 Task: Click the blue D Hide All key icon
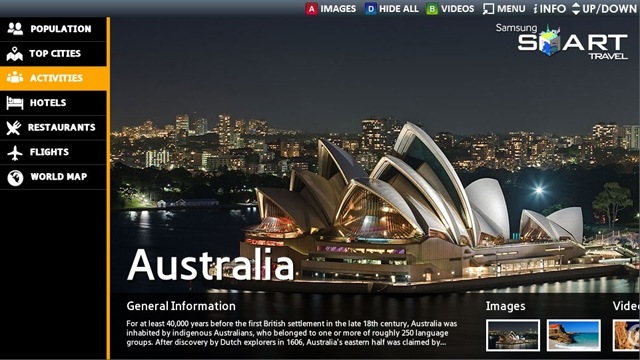[x=370, y=9]
